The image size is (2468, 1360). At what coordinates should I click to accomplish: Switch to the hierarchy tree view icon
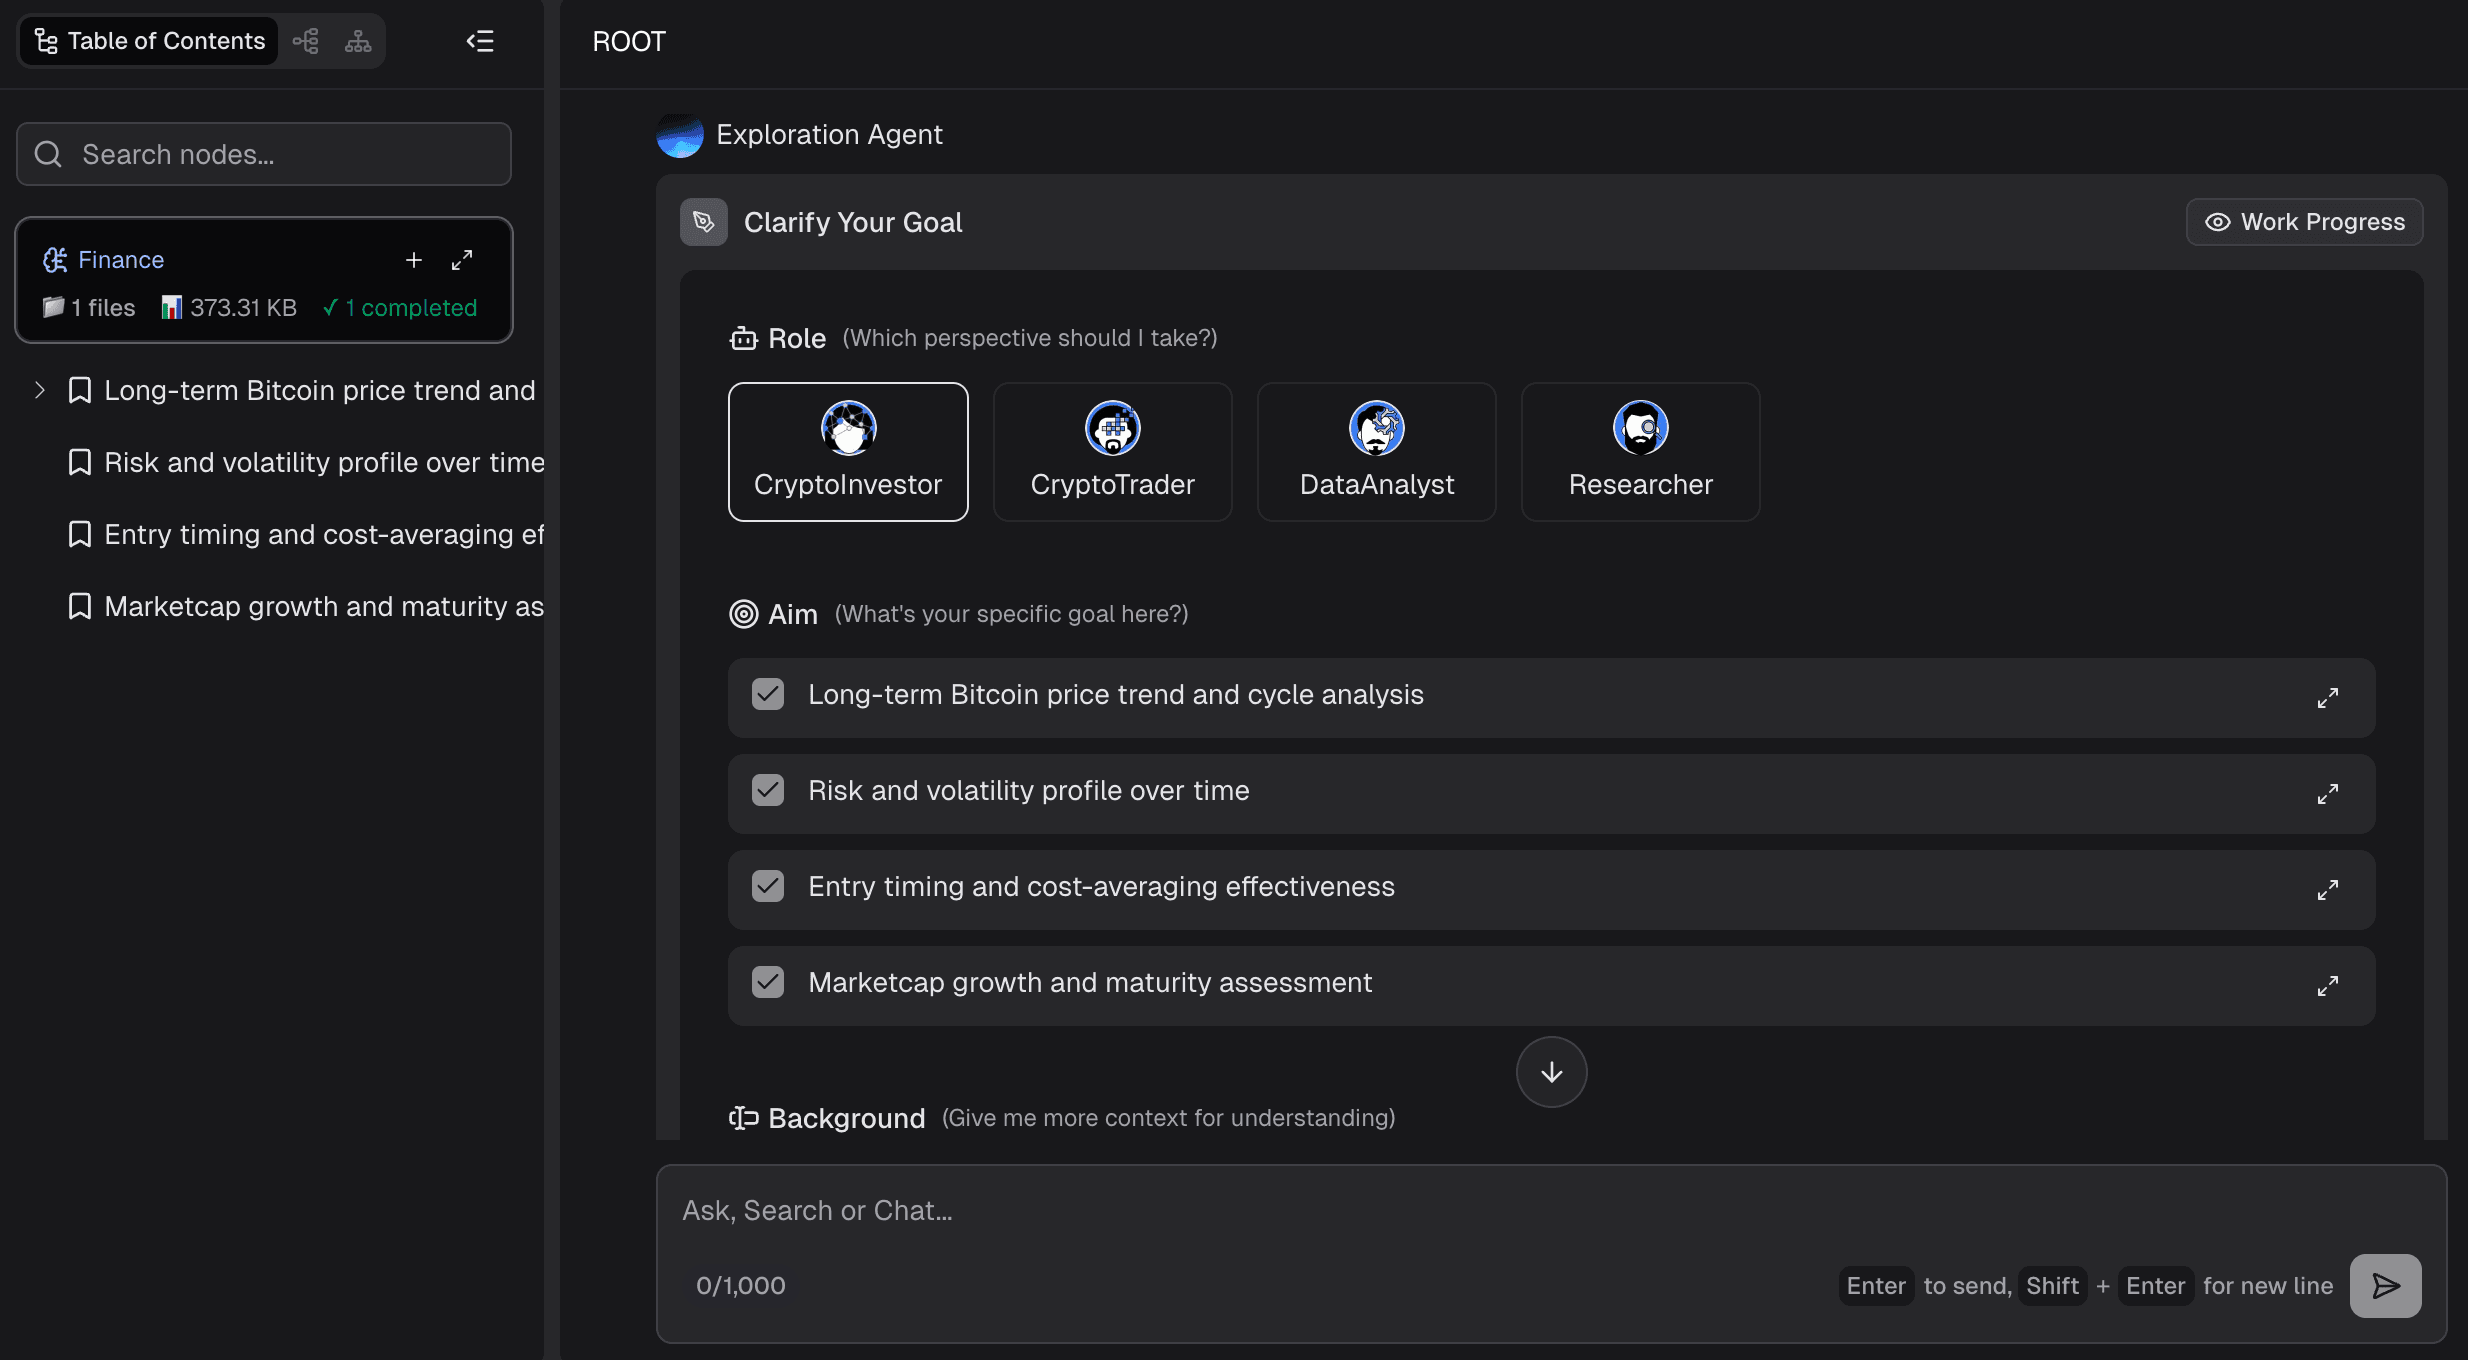tap(358, 41)
